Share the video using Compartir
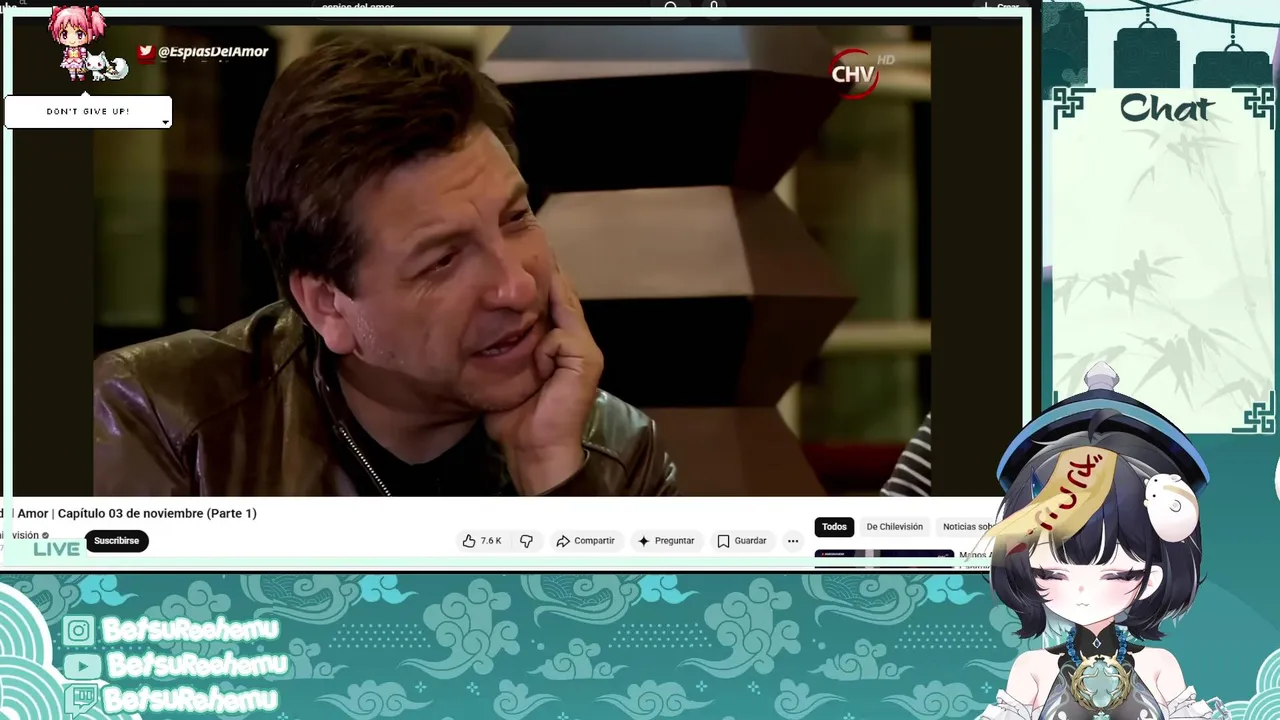 (x=585, y=541)
